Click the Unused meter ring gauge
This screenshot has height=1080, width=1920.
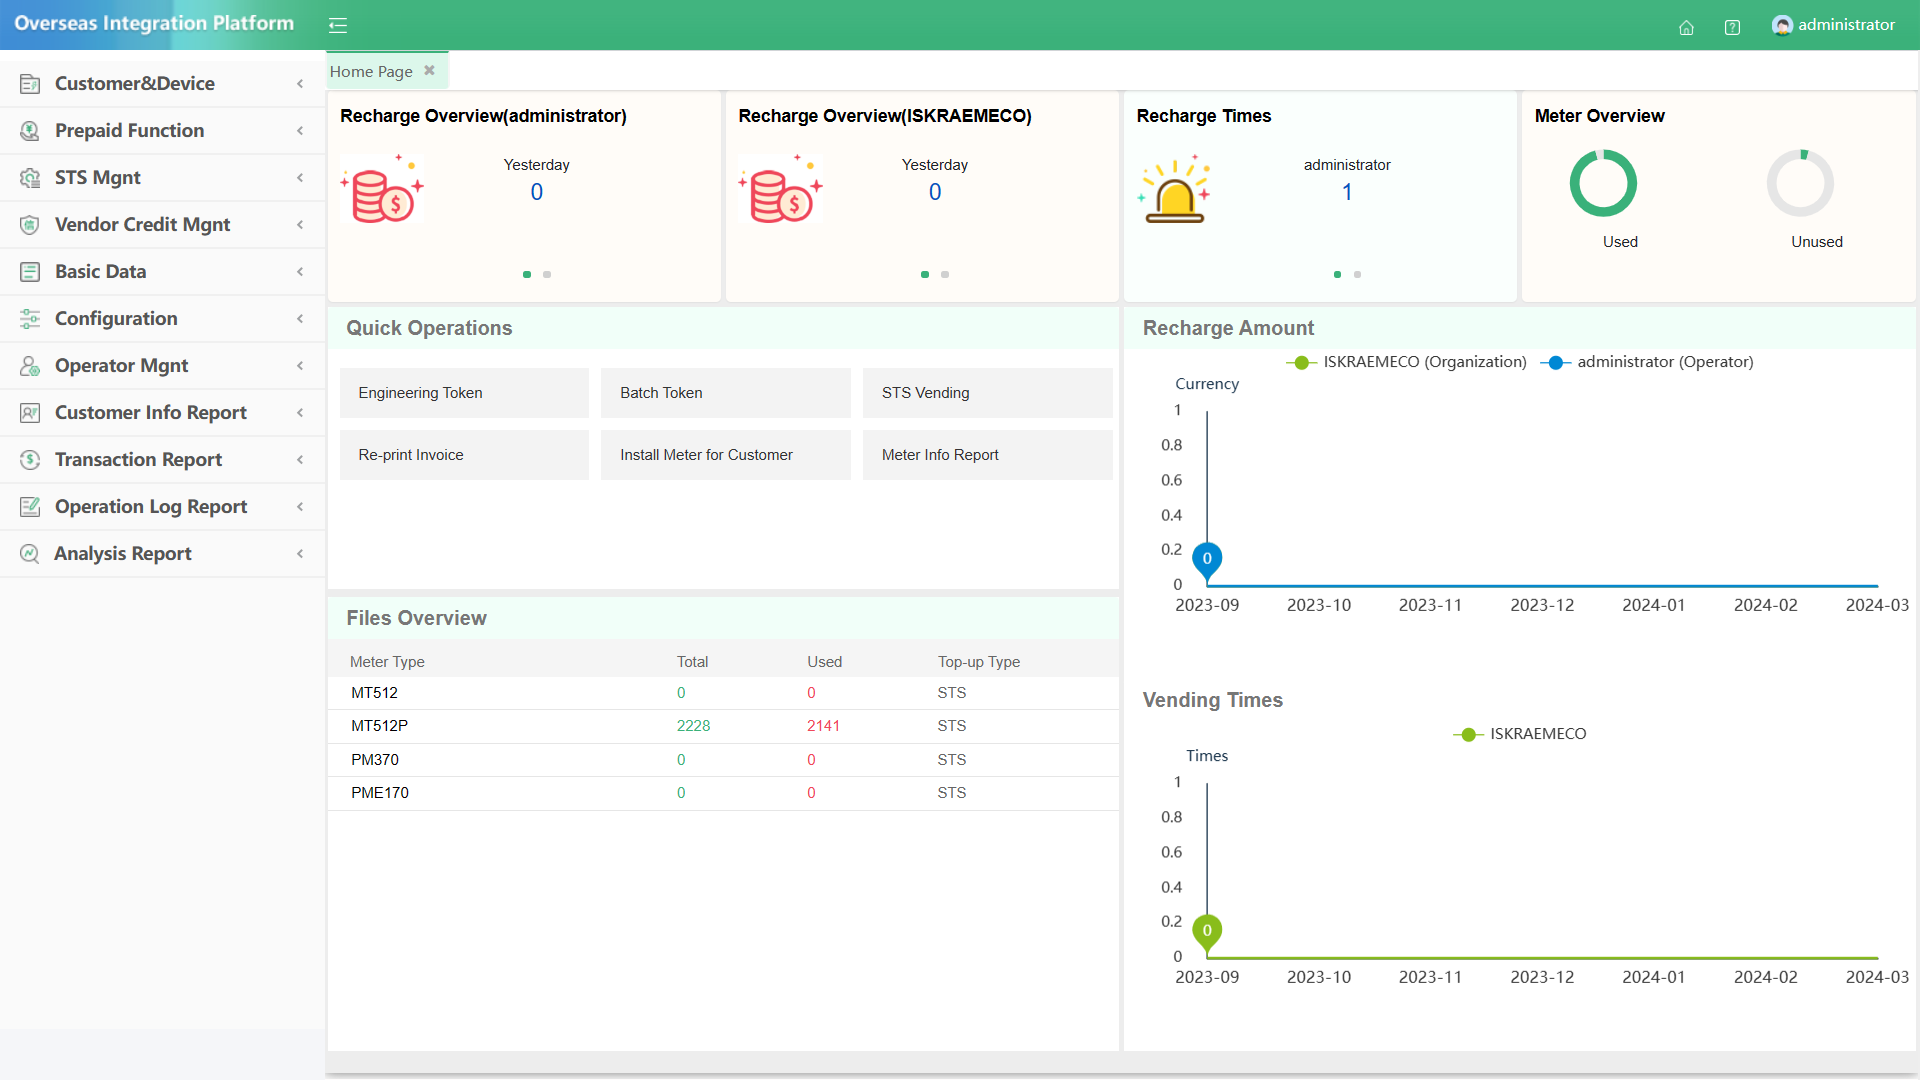[x=1800, y=183]
